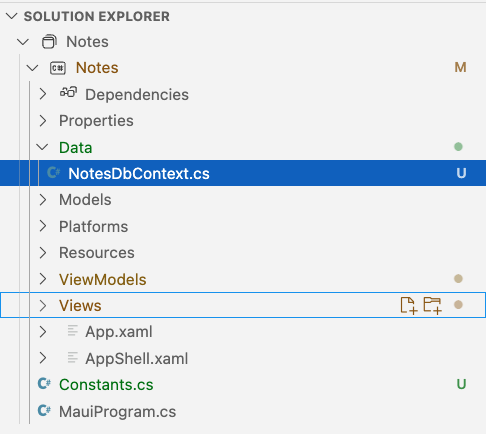Expand the Platforms folder
The width and height of the screenshot is (486, 434).
(x=43, y=226)
